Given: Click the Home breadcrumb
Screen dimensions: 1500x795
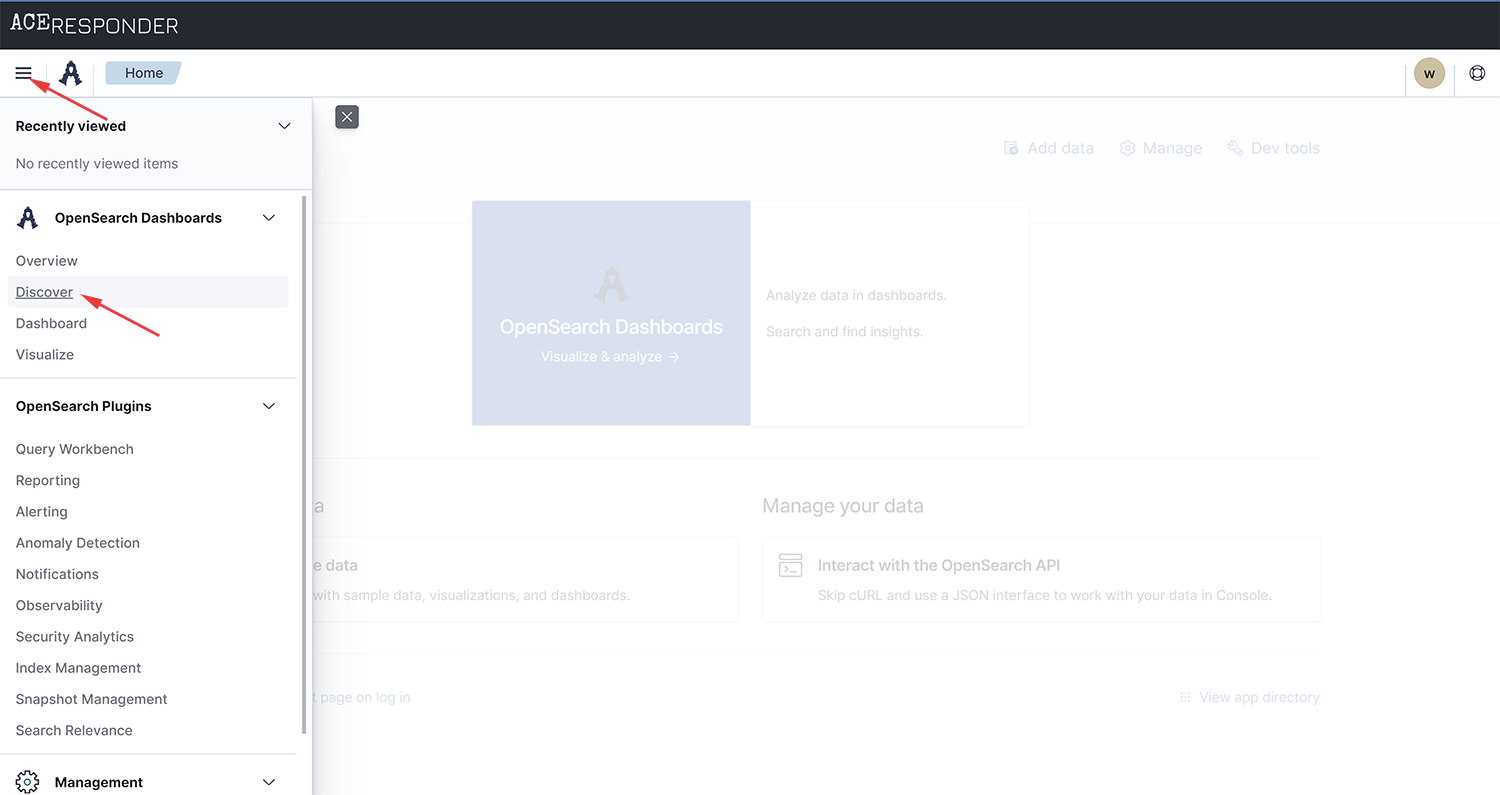Looking at the screenshot, I should [x=143, y=73].
